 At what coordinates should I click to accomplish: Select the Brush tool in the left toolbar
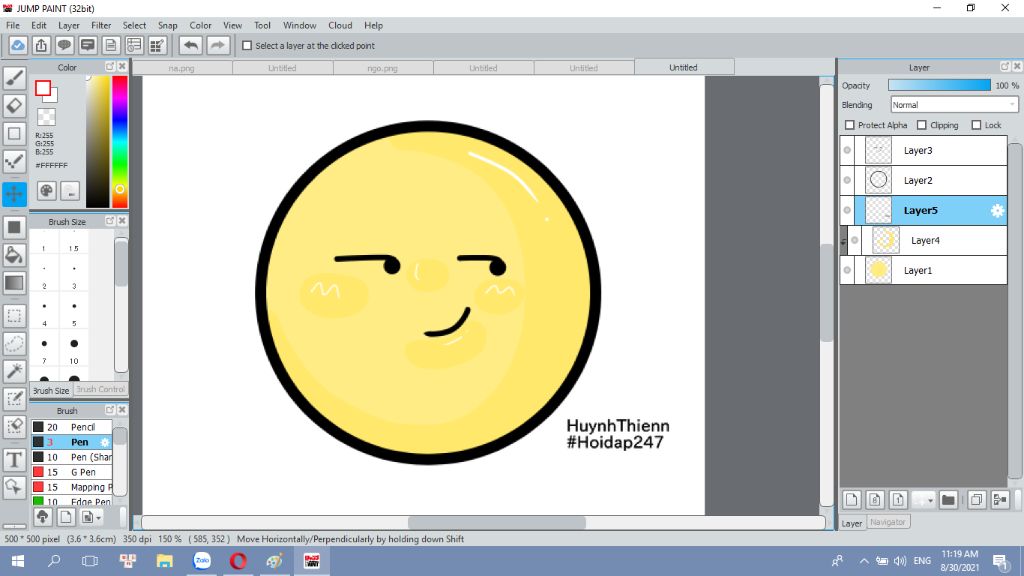click(x=14, y=78)
